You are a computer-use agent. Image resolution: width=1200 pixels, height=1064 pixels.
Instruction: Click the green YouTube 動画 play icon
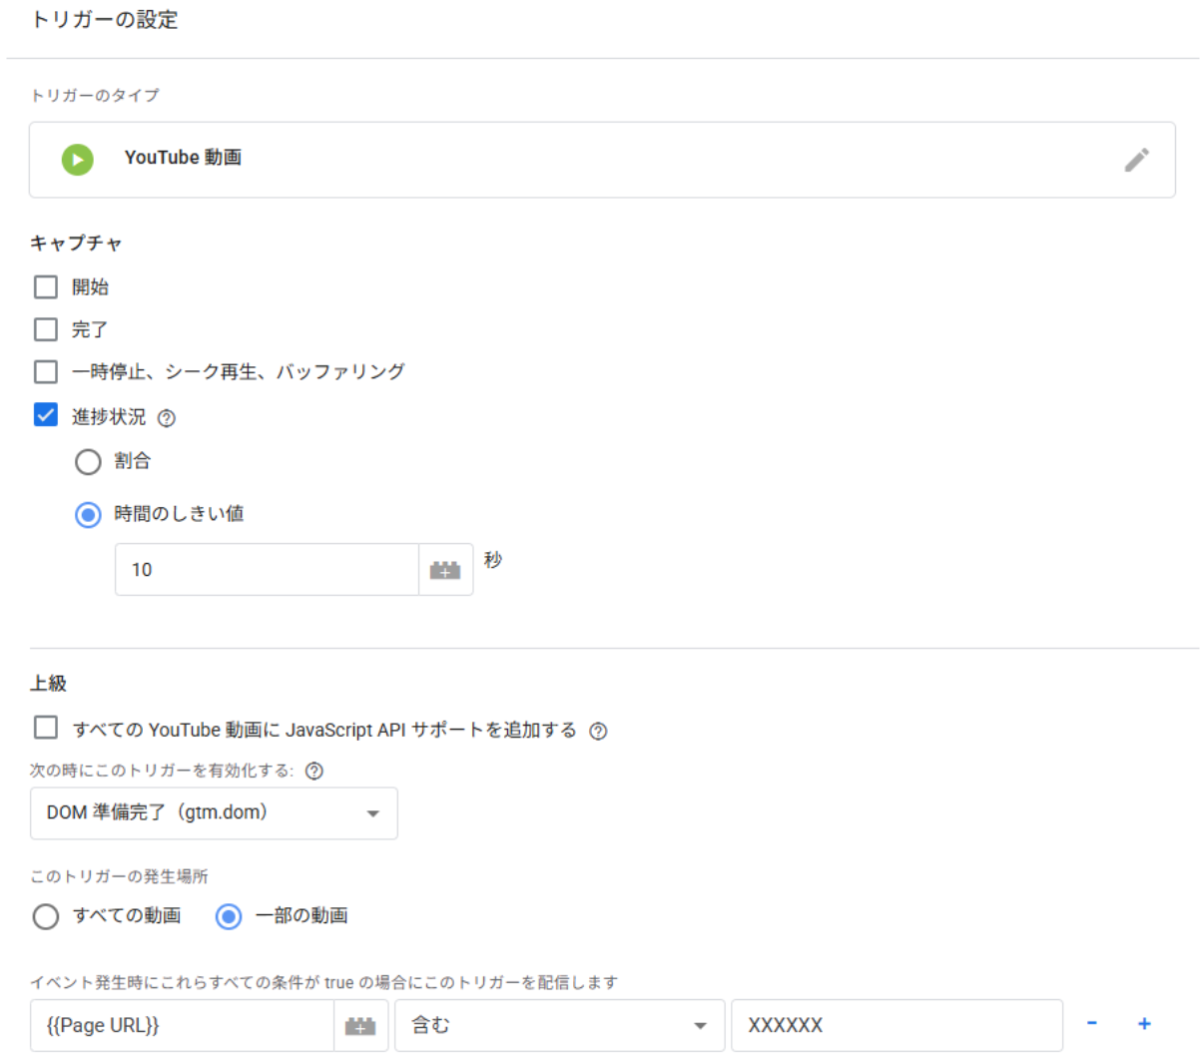(77, 159)
